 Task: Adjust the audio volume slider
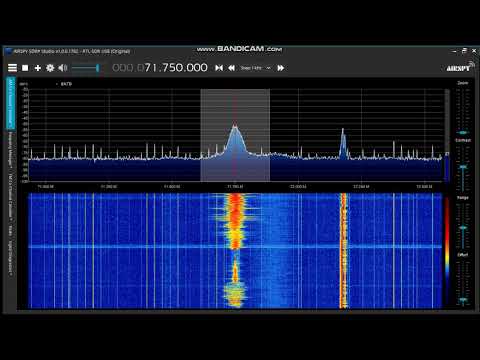coord(86,68)
